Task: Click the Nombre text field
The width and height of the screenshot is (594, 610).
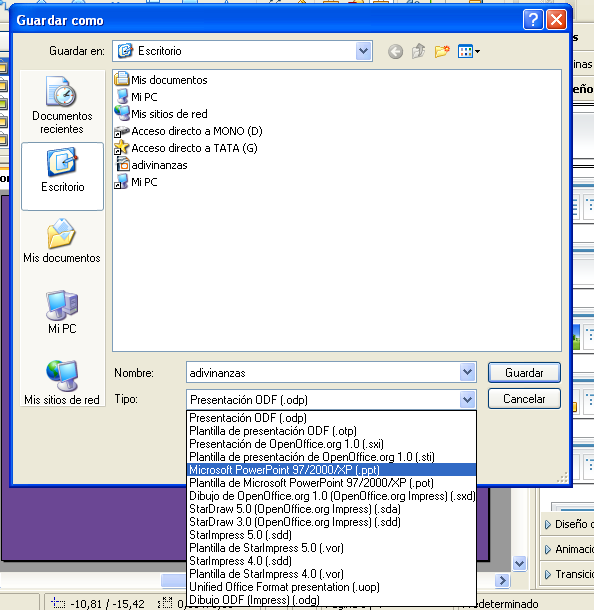Action: tap(323, 373)
